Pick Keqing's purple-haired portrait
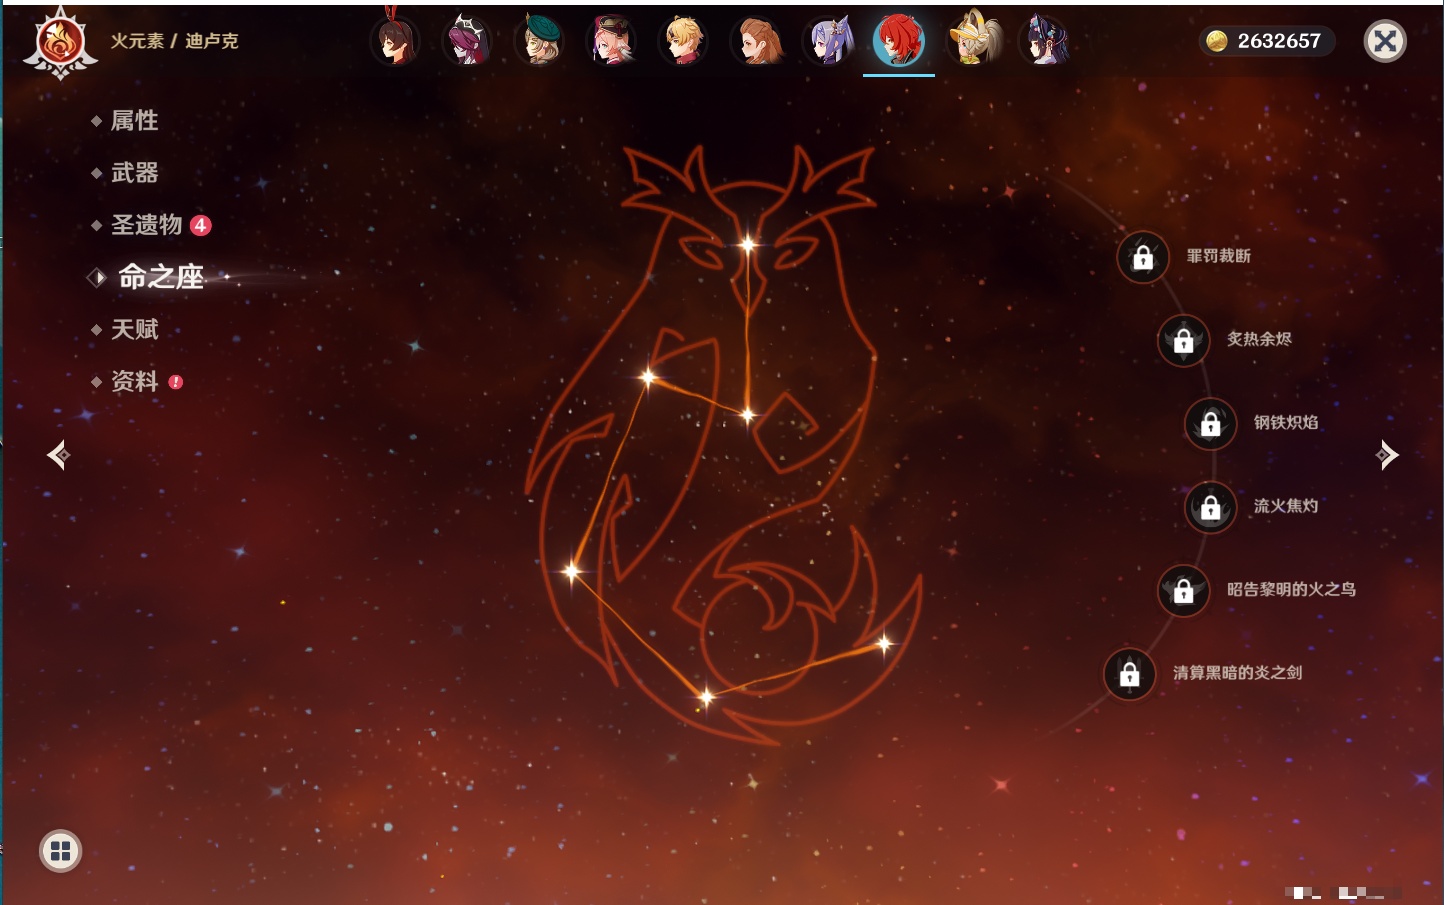Image resolution: width=1444 pixels, height=905 pixels. pyautogui.click(x=829, y=41)
